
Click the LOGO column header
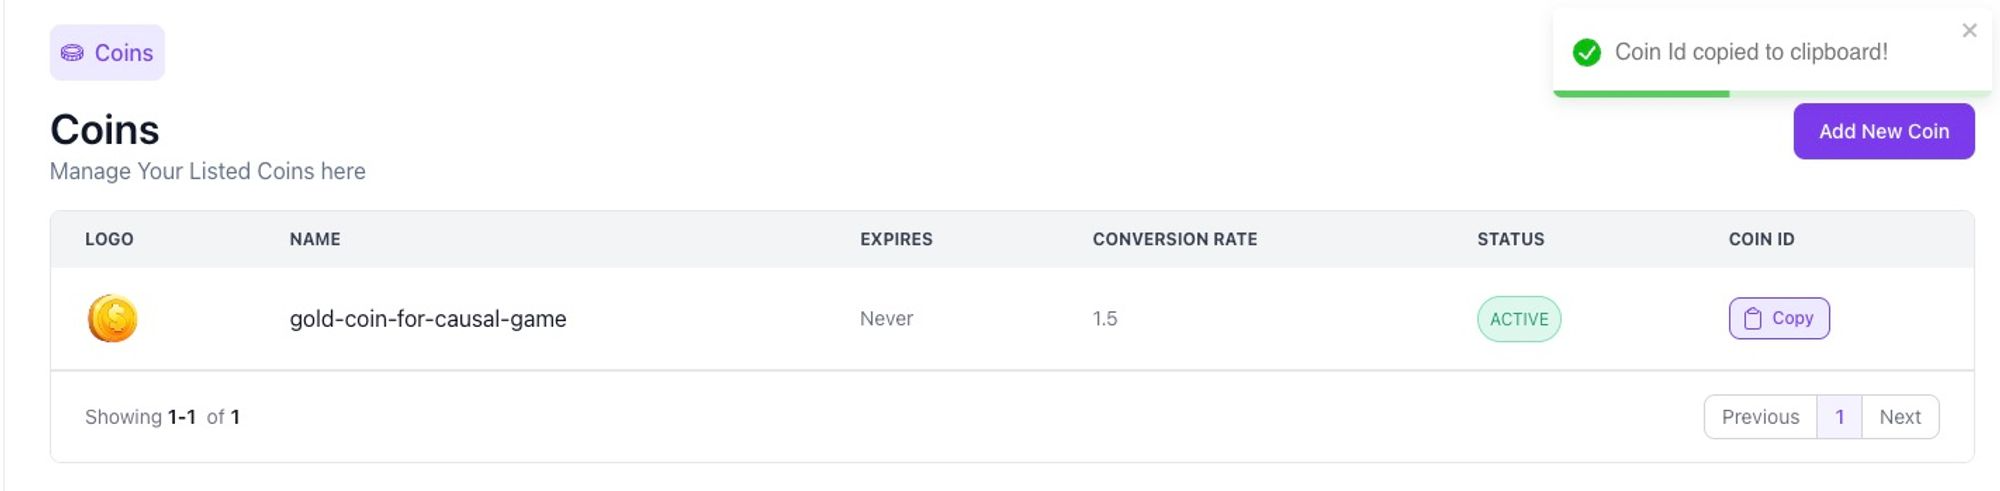[109, 239]
